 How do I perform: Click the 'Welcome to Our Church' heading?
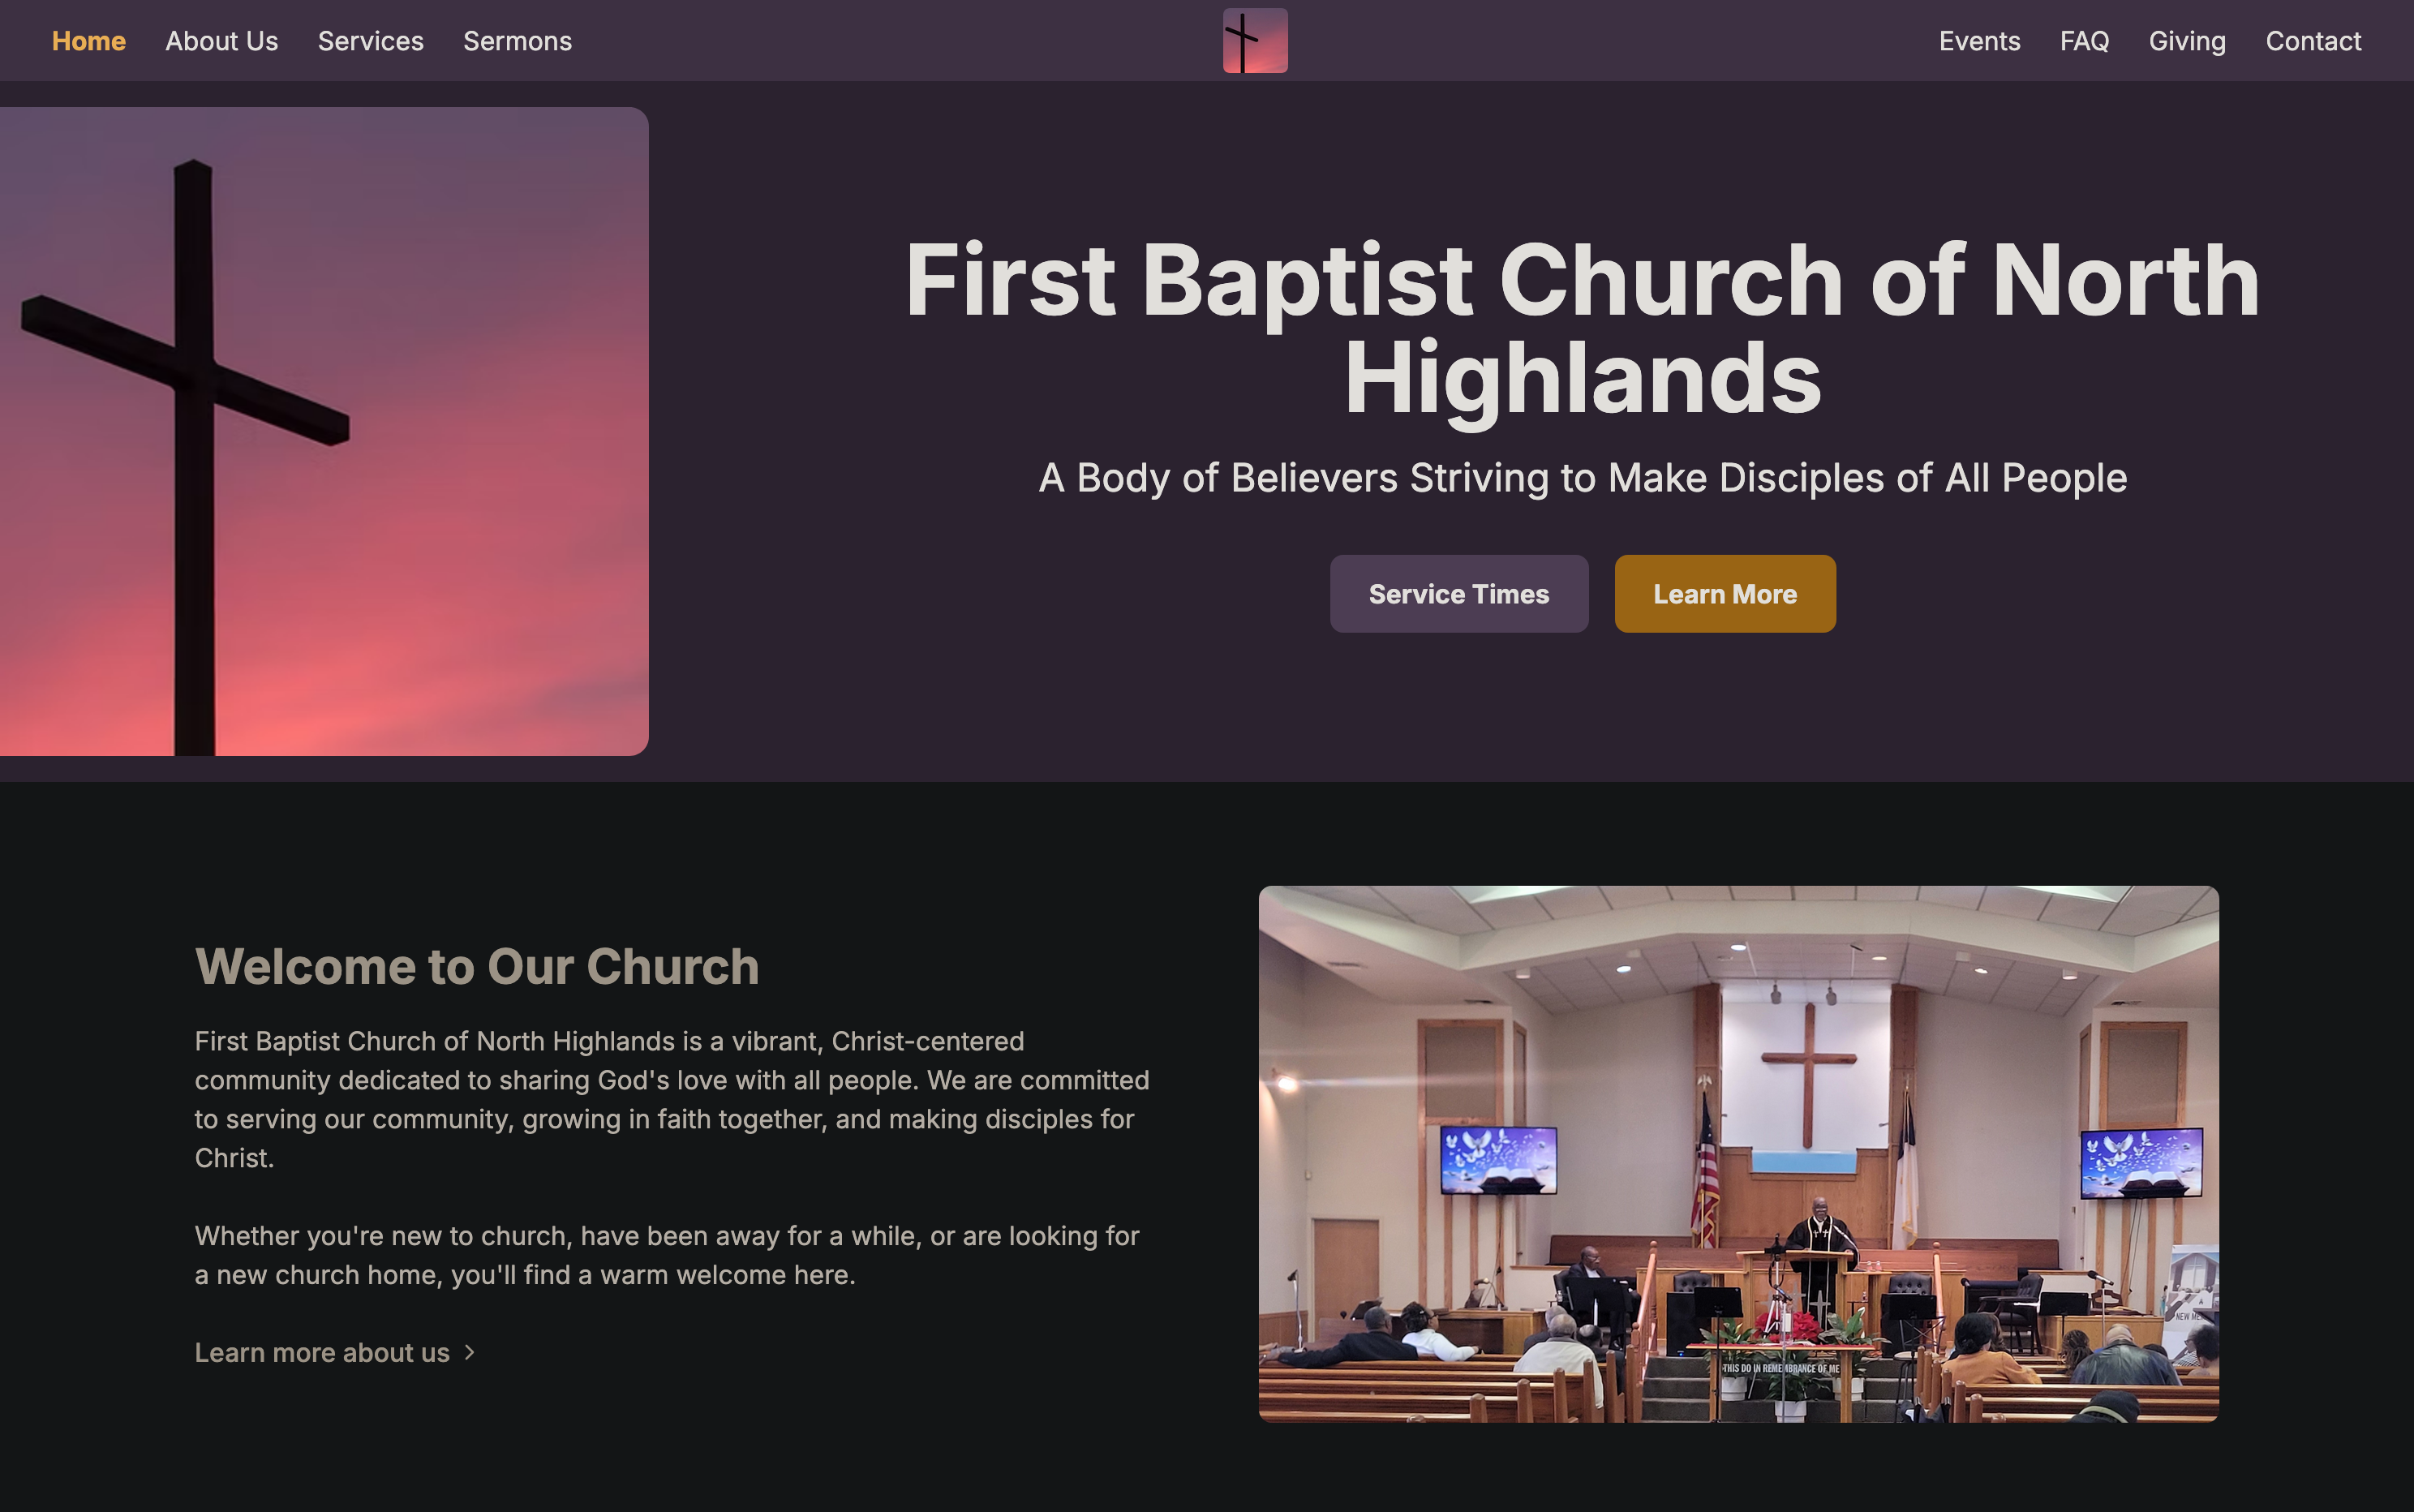pos(477,967)
